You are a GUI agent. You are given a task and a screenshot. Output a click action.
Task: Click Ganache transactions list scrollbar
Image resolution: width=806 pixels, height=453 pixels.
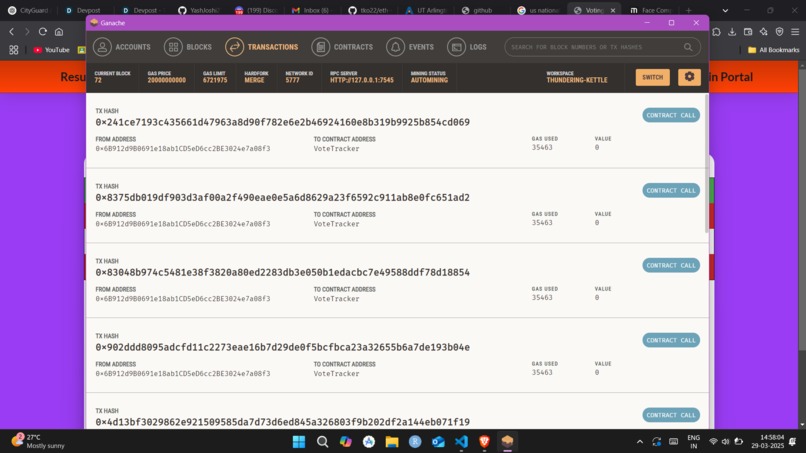pos(706,163)
